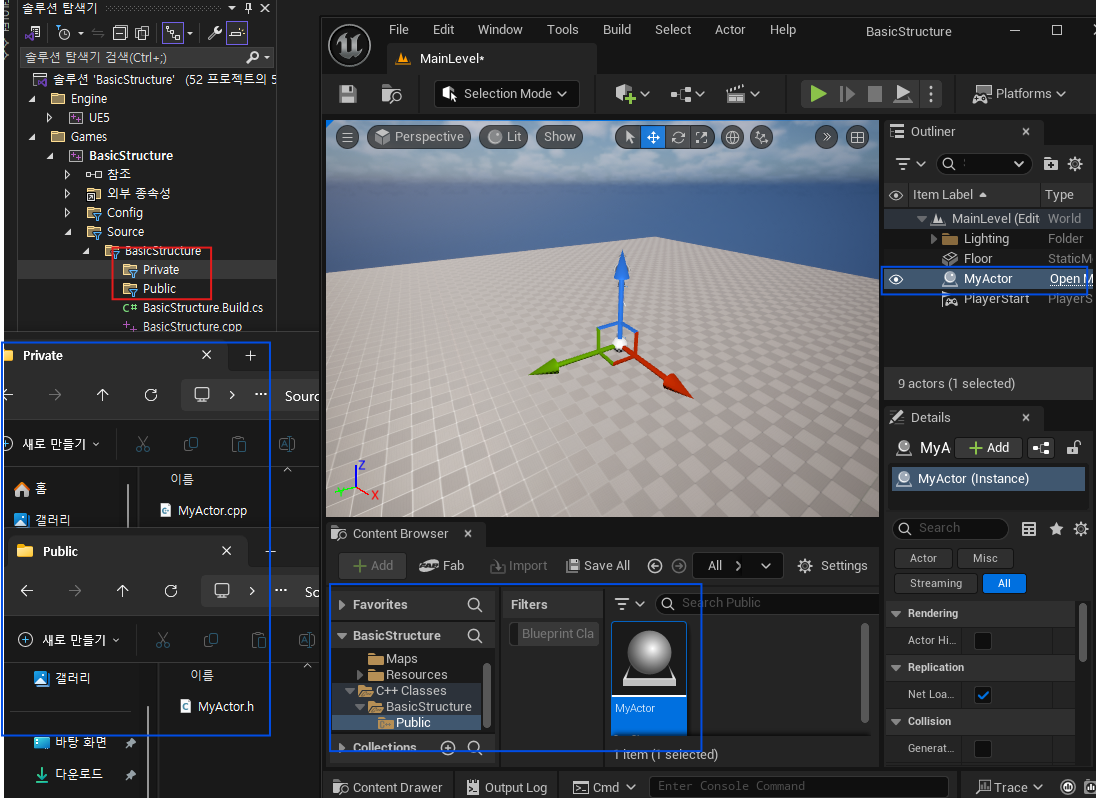This screenshot has width=1096, height=798.
Task: Choose the Rotate tool in the viewport toolbar
Action: click(x=678, y=137)
